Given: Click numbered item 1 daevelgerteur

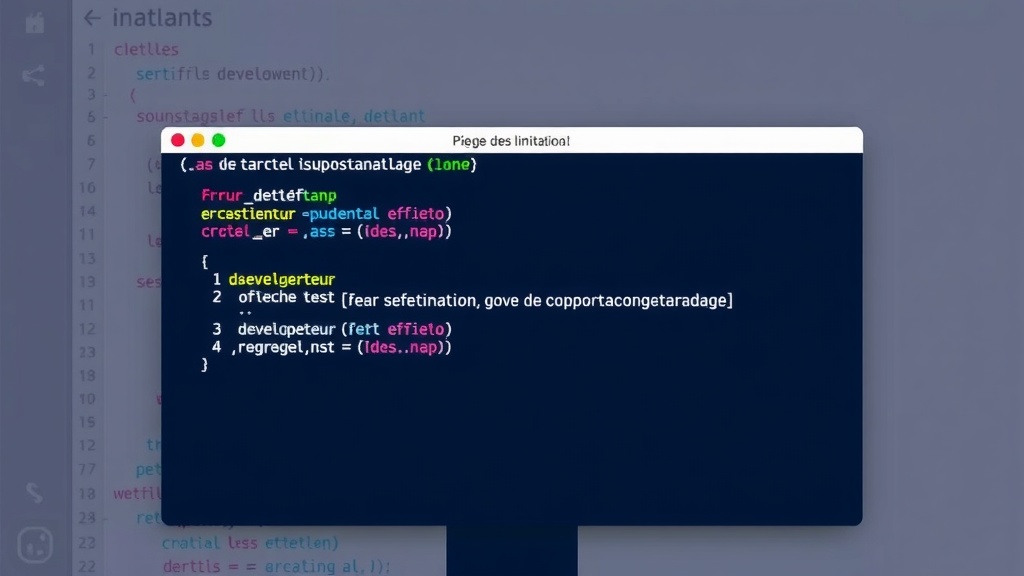Looking at the screenshot, I should [281, 279].
